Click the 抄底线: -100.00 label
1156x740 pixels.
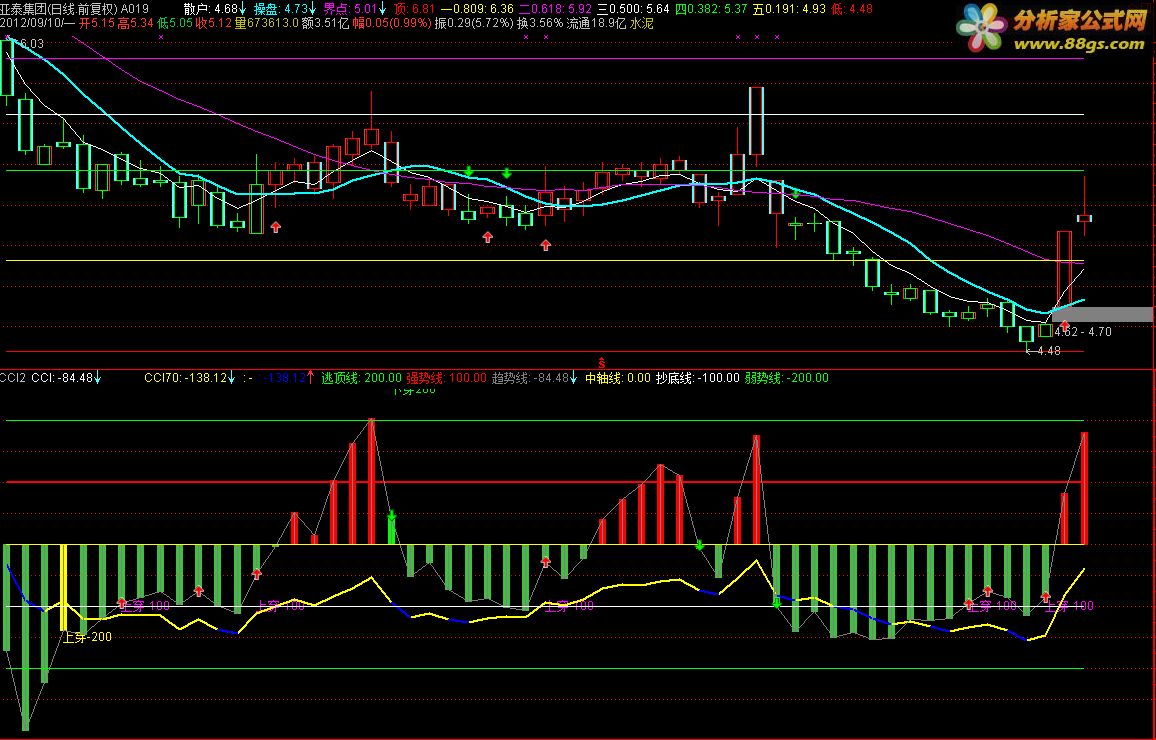click(x=697, y=377)
